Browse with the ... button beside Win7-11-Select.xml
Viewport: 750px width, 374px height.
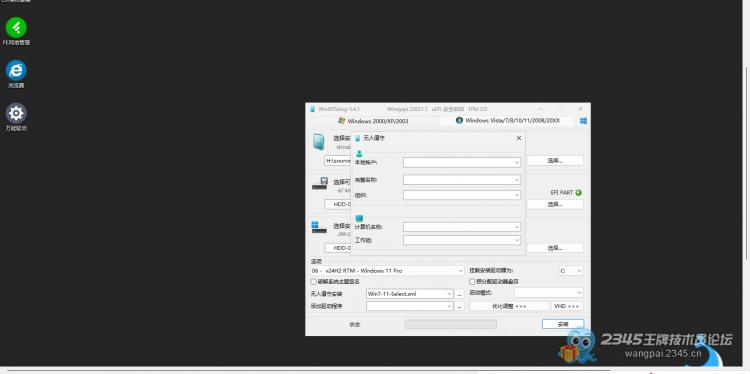tap(459, 294)
